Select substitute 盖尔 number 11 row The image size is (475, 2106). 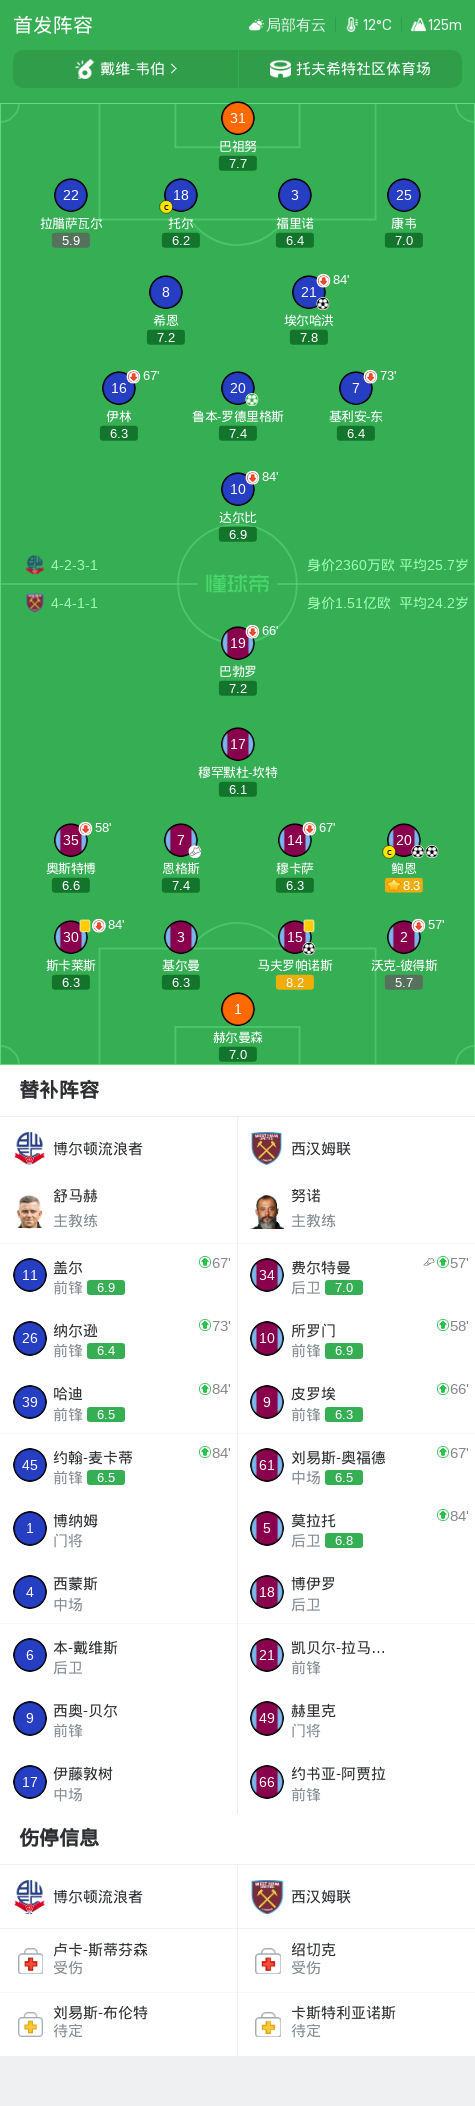tap(119, 1275)
